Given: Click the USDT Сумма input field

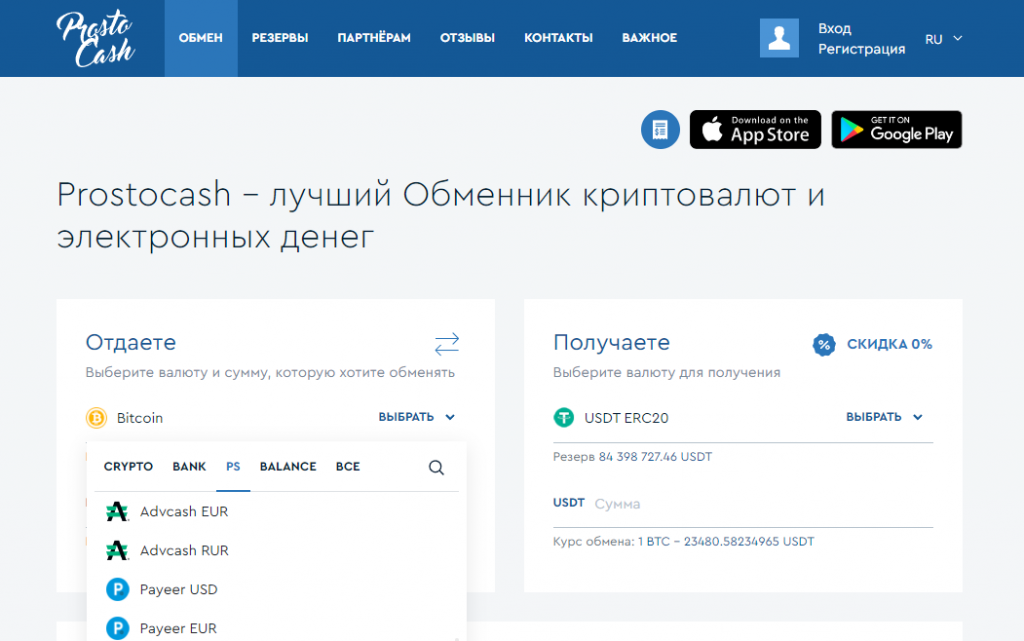Looking at the screenshot, I should pos(760,504).
